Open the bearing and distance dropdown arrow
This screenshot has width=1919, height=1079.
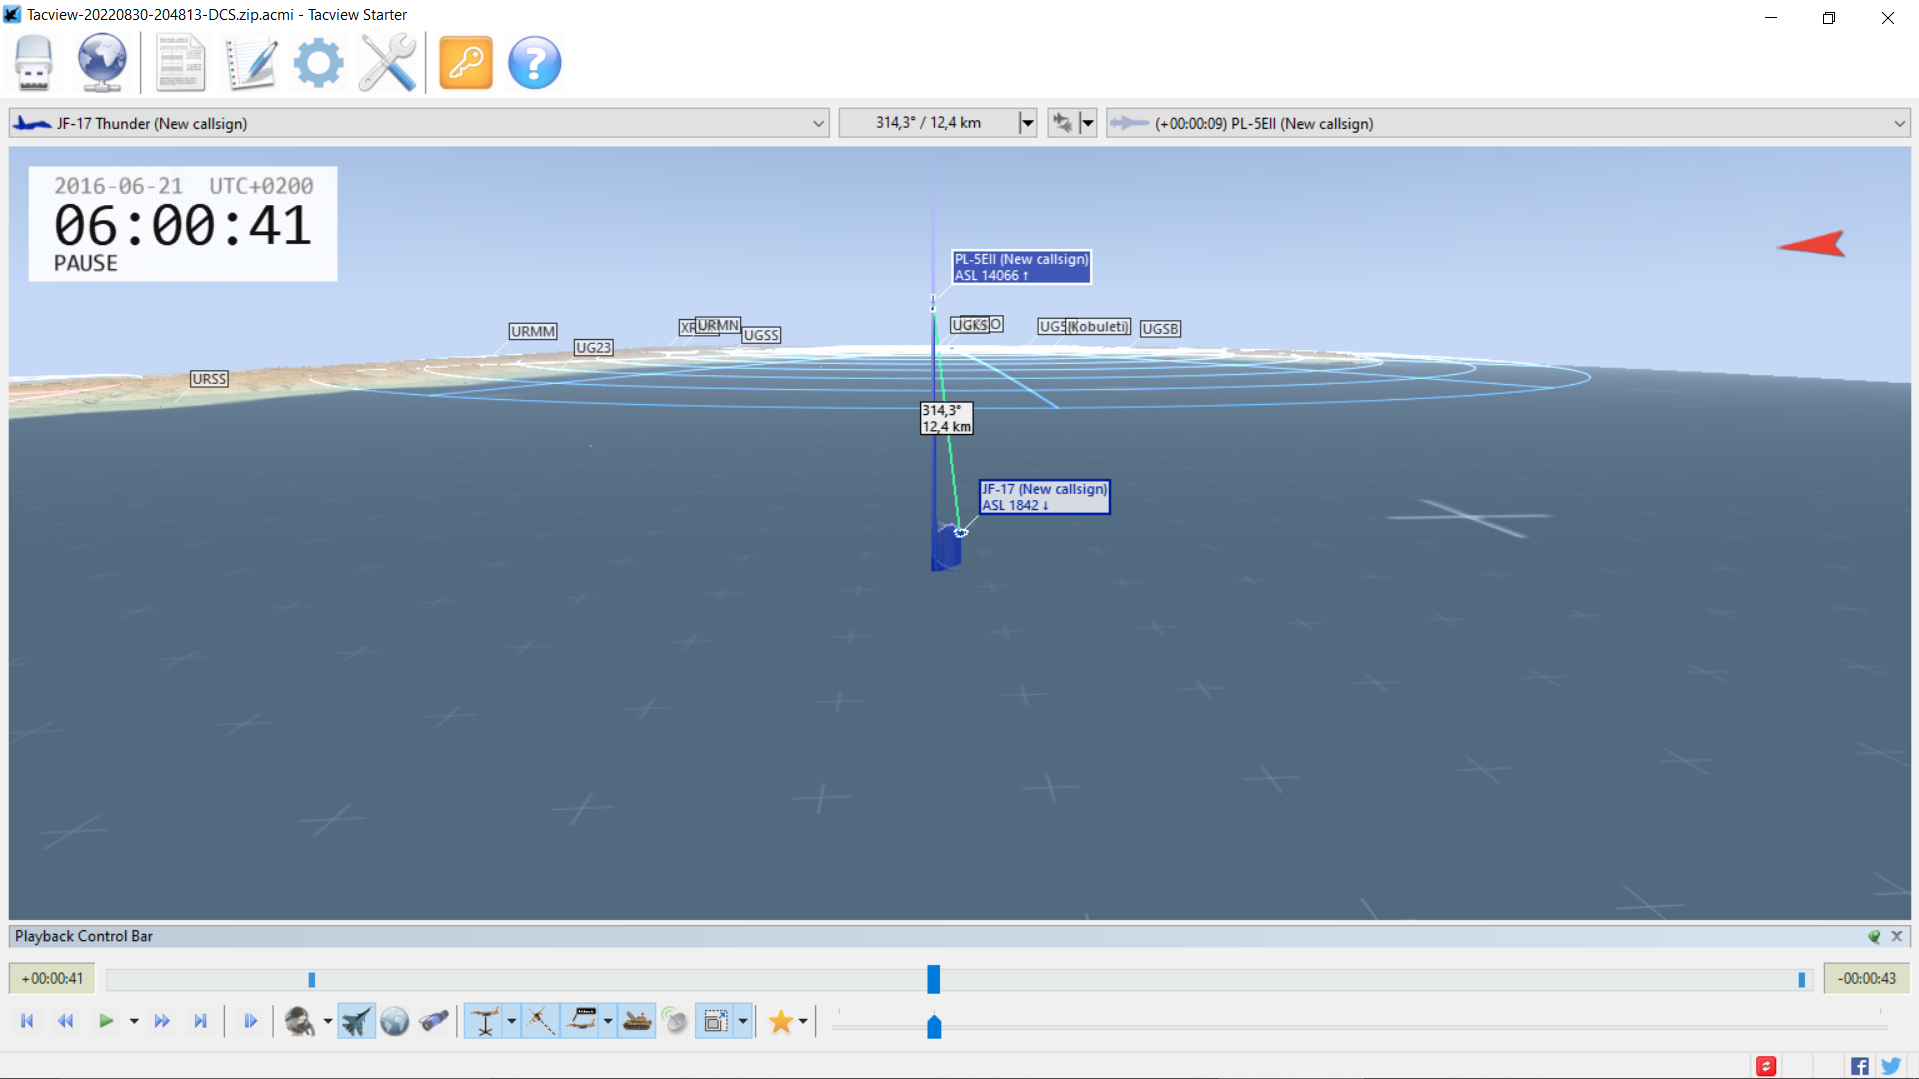point(1027,124)
